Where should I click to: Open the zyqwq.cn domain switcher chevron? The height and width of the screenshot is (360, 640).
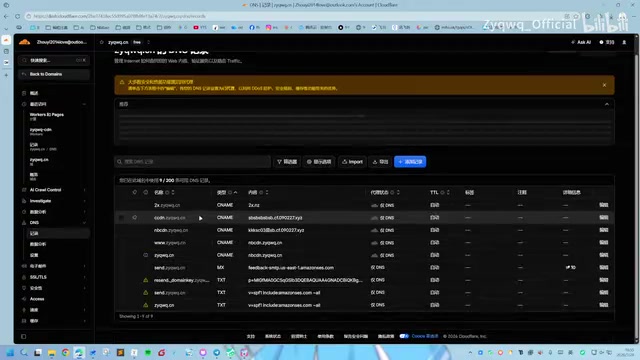[x=149, y=42]
